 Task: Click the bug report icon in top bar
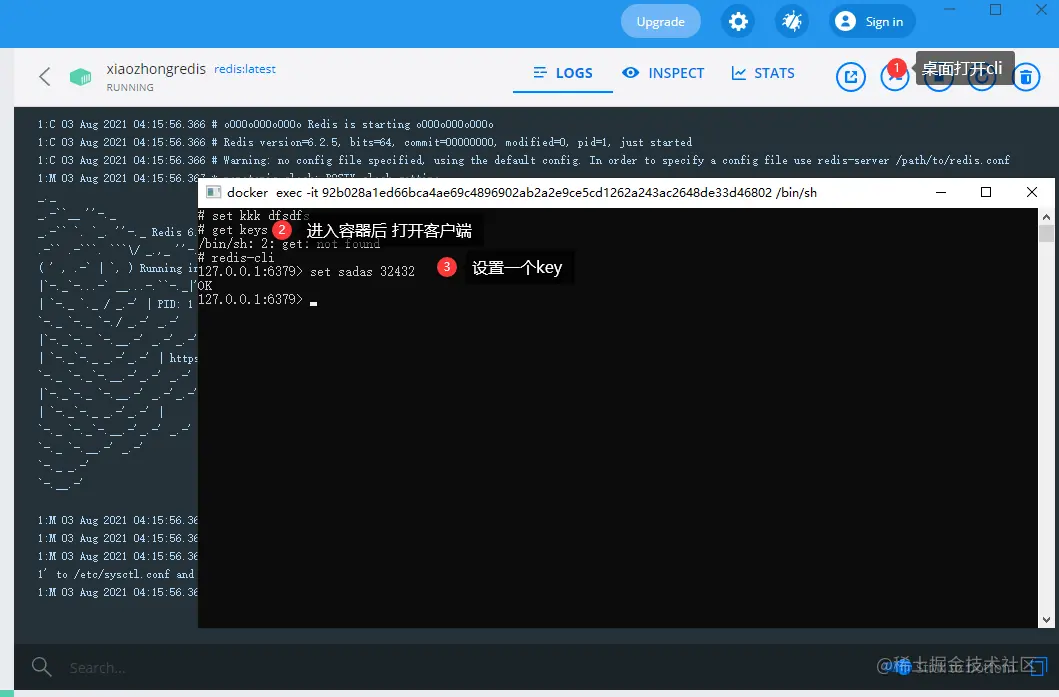(792, 22)
